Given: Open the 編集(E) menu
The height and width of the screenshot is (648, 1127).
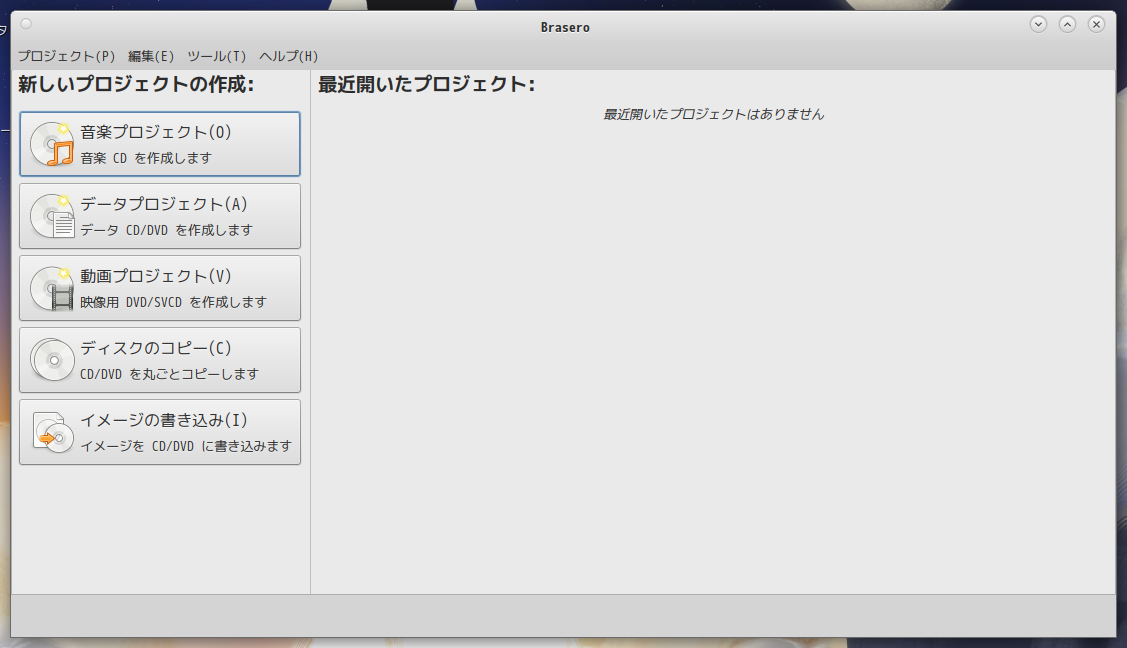Looking at the screenshot, I should 151,56.
